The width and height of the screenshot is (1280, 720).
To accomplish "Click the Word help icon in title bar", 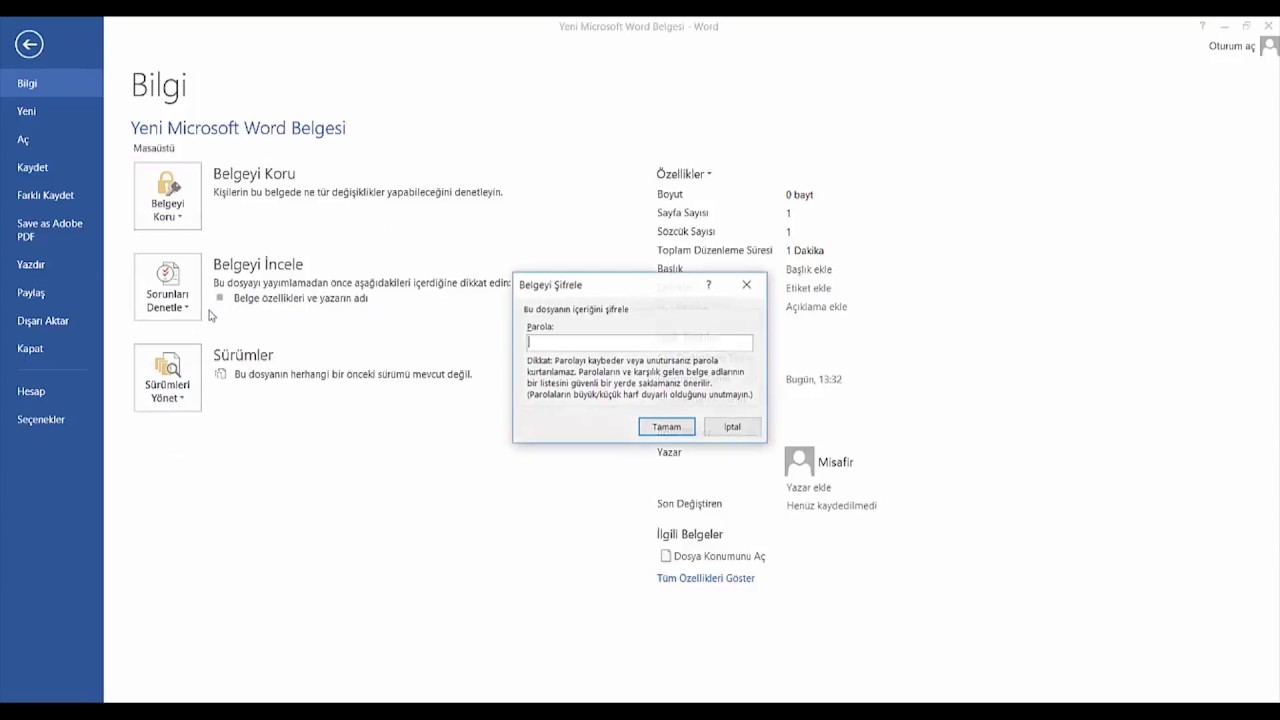I will tap(1202, 26).
